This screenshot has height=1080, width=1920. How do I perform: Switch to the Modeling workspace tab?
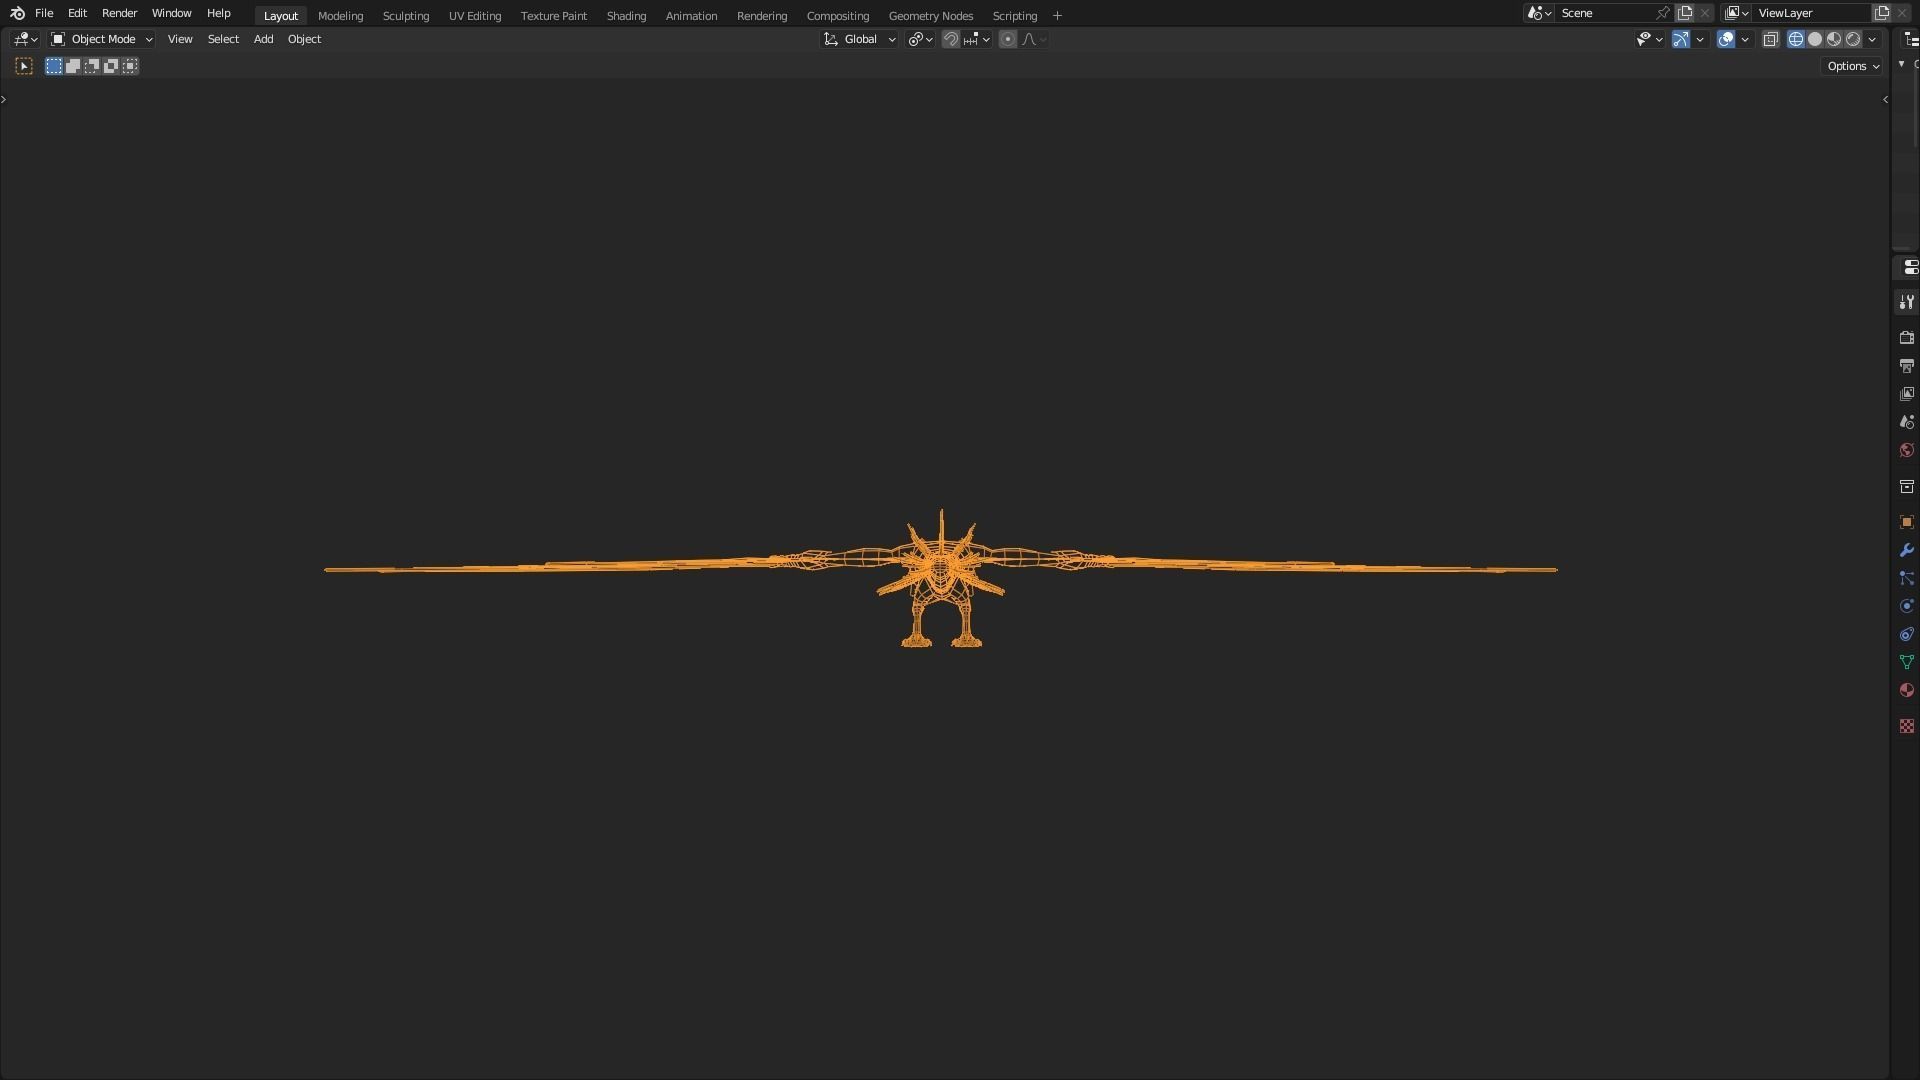click(x=340, y=16)
